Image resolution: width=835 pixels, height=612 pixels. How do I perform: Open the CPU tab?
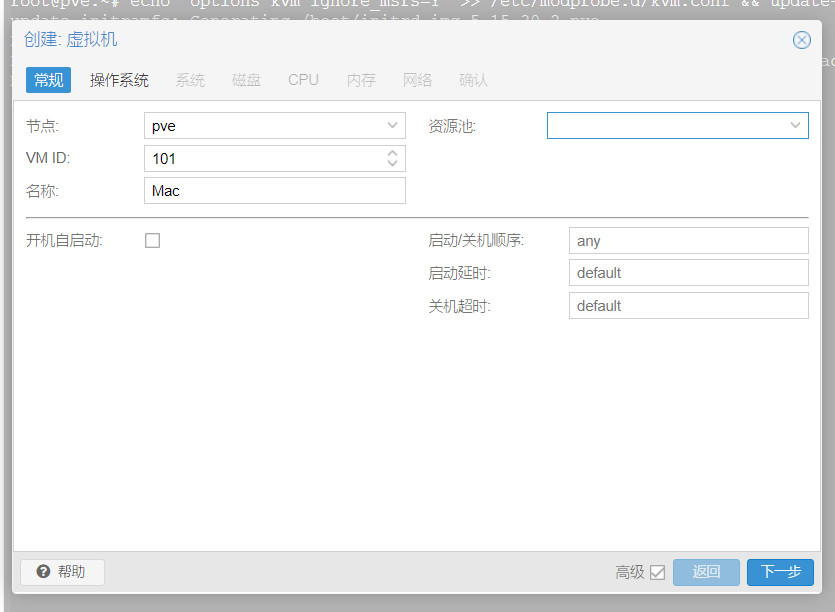click(303, 80)
